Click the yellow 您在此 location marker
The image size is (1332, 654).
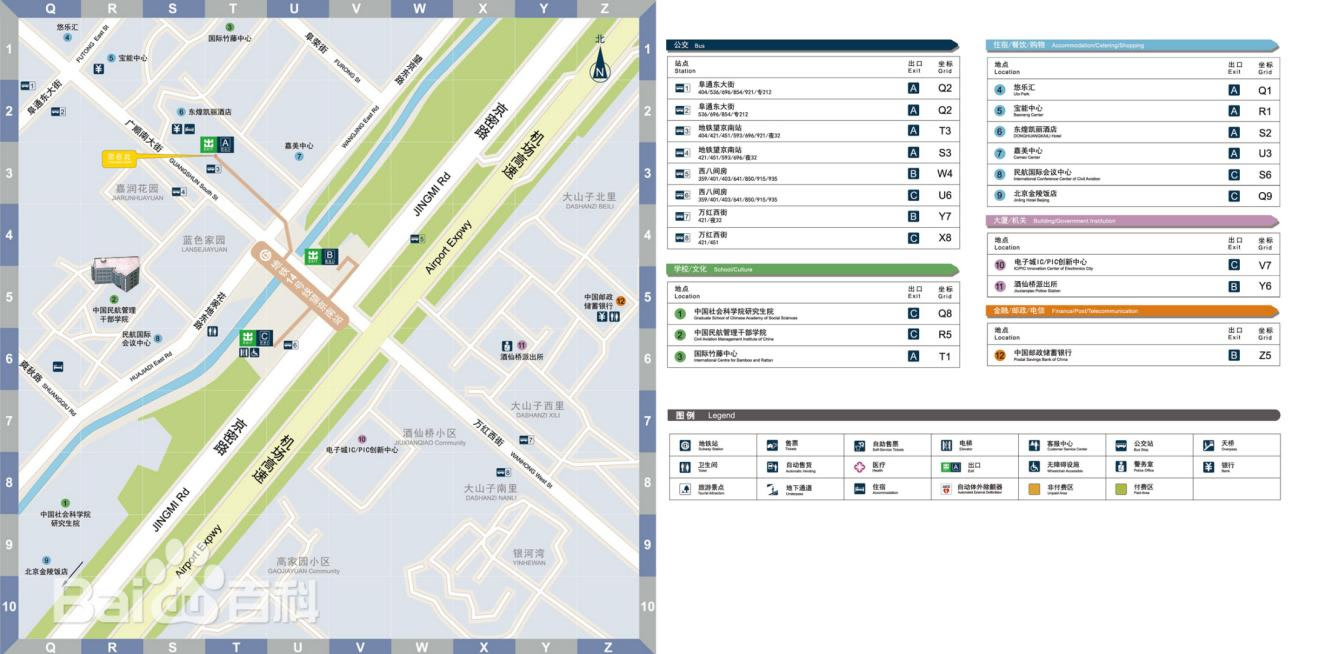121,158
